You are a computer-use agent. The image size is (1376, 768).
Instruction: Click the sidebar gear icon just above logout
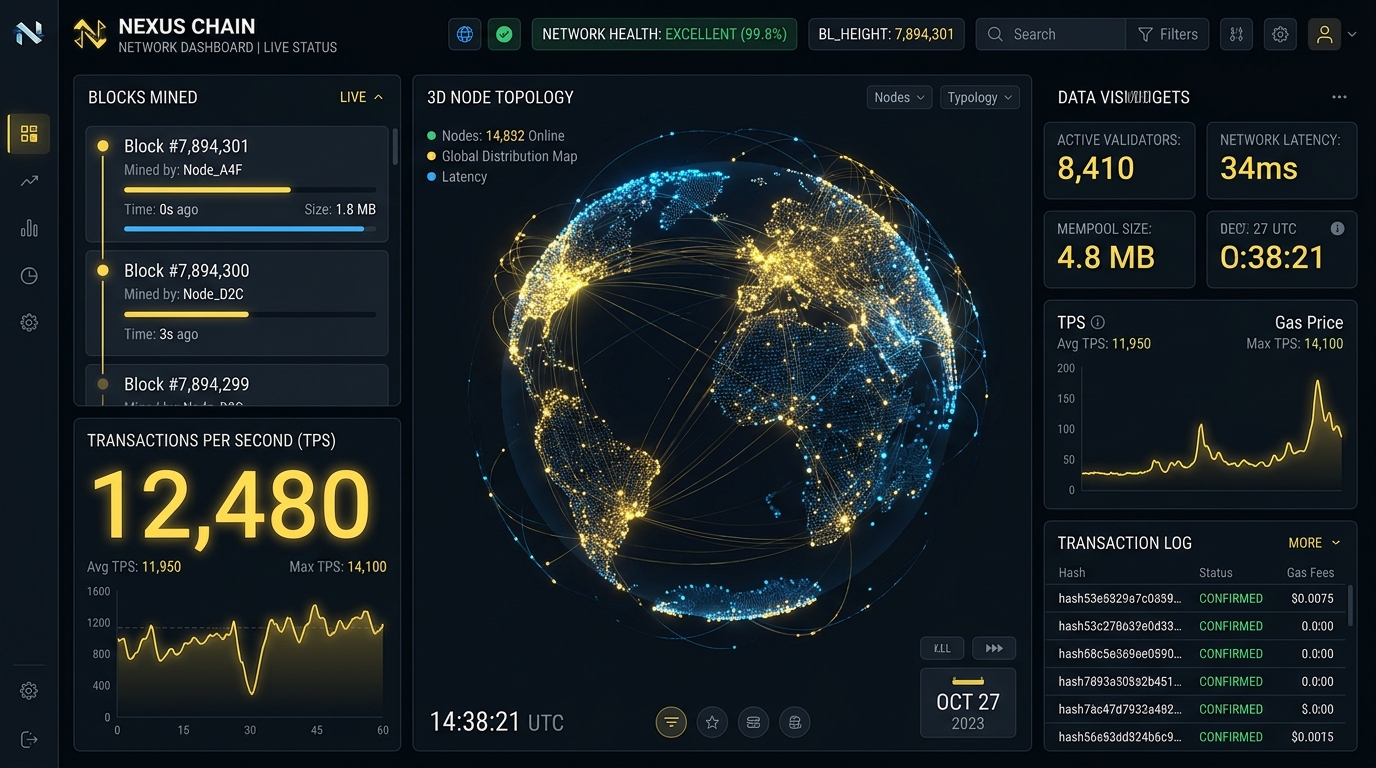pos(29,691)
